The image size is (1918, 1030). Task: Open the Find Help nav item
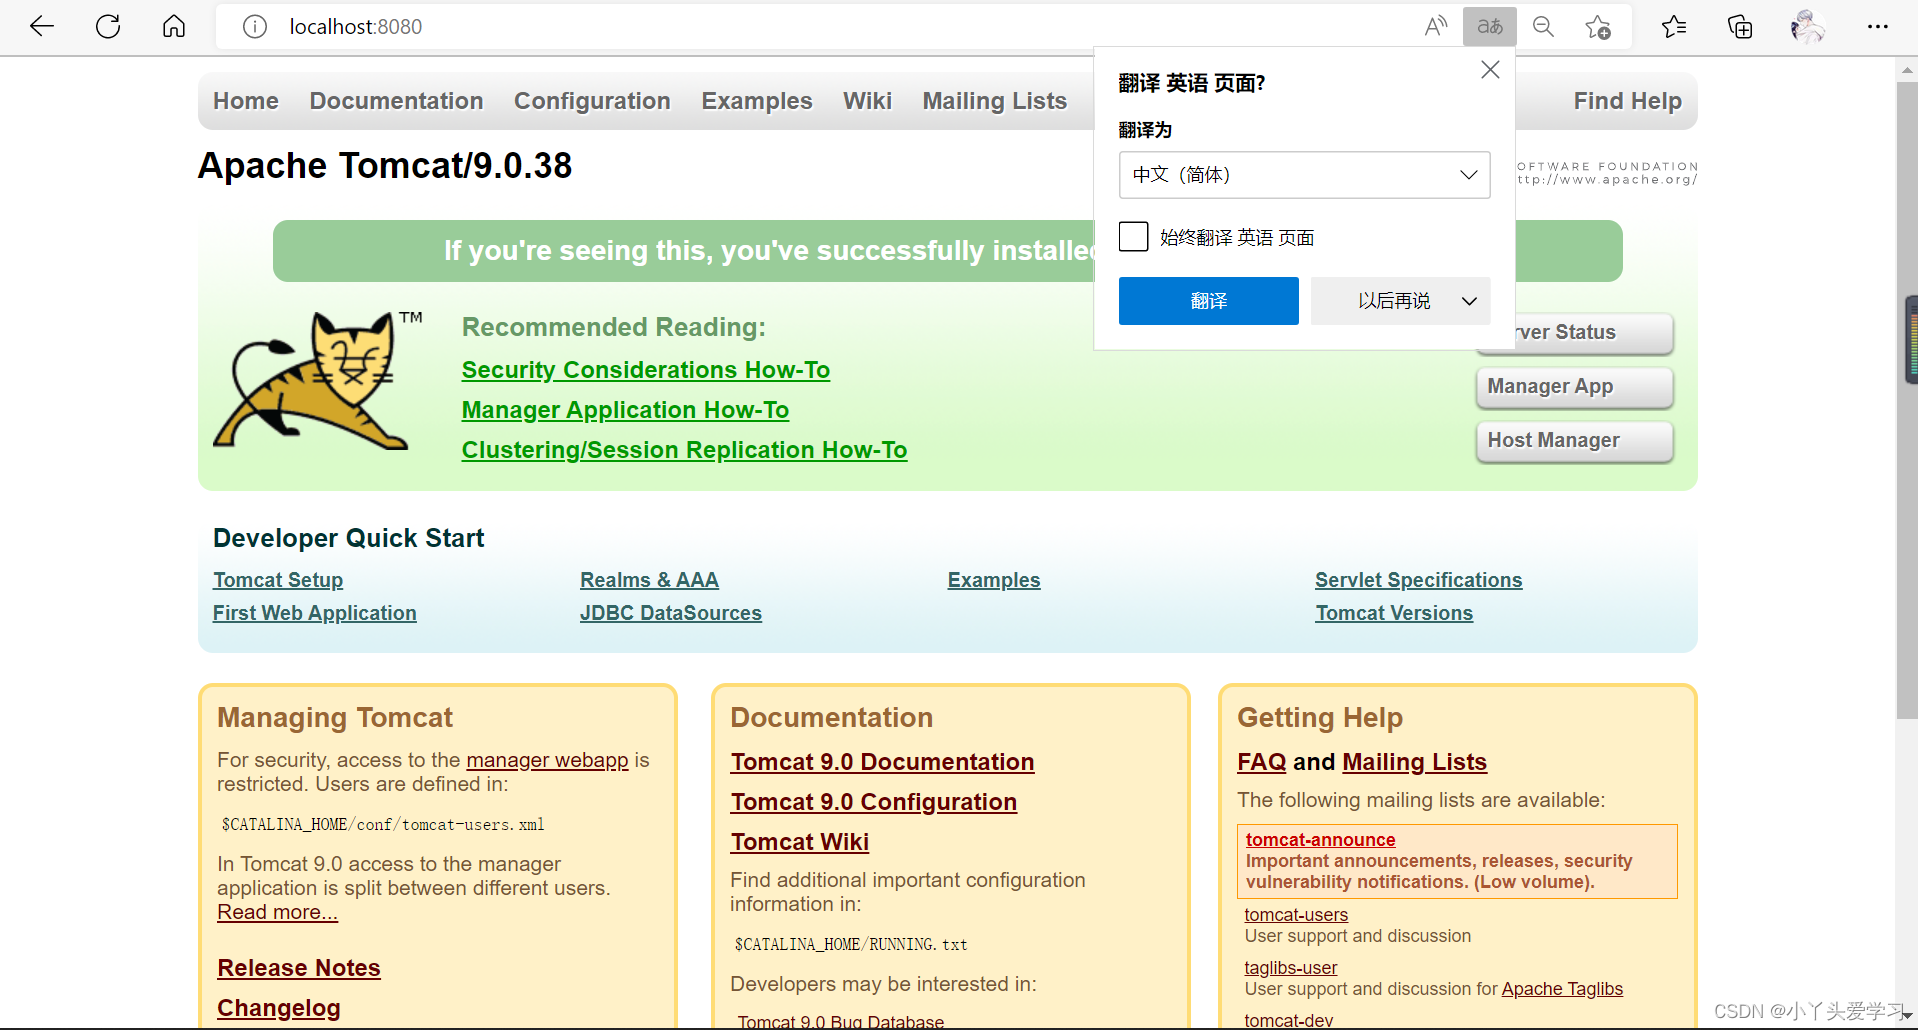(x=1627, y=101)
